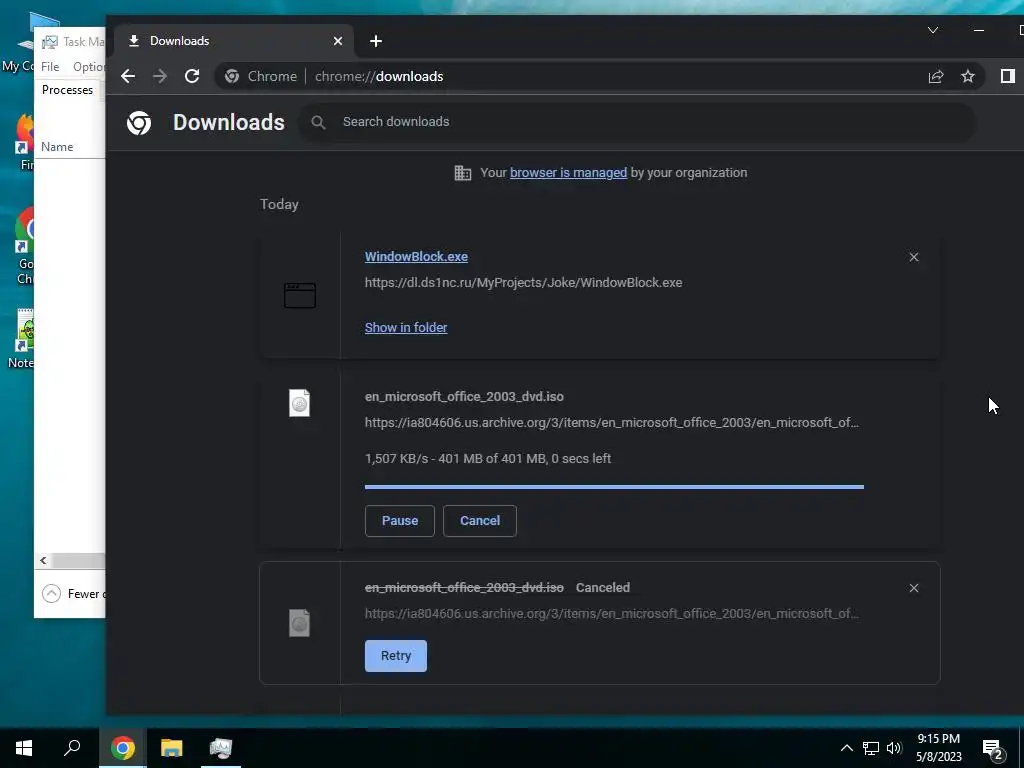
Task: Click the magnifier icon in search downloads
Action: (318, 122)
